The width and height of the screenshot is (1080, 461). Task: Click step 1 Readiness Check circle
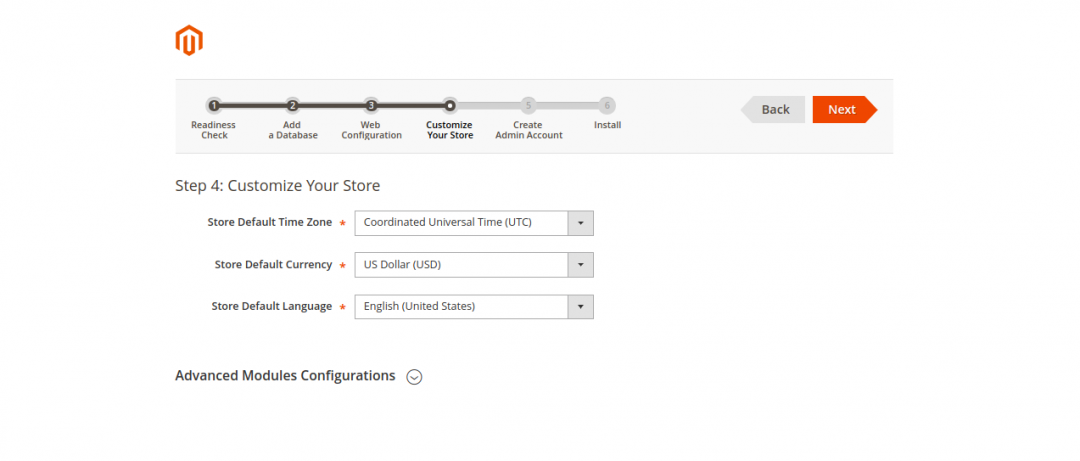point(214,105)
